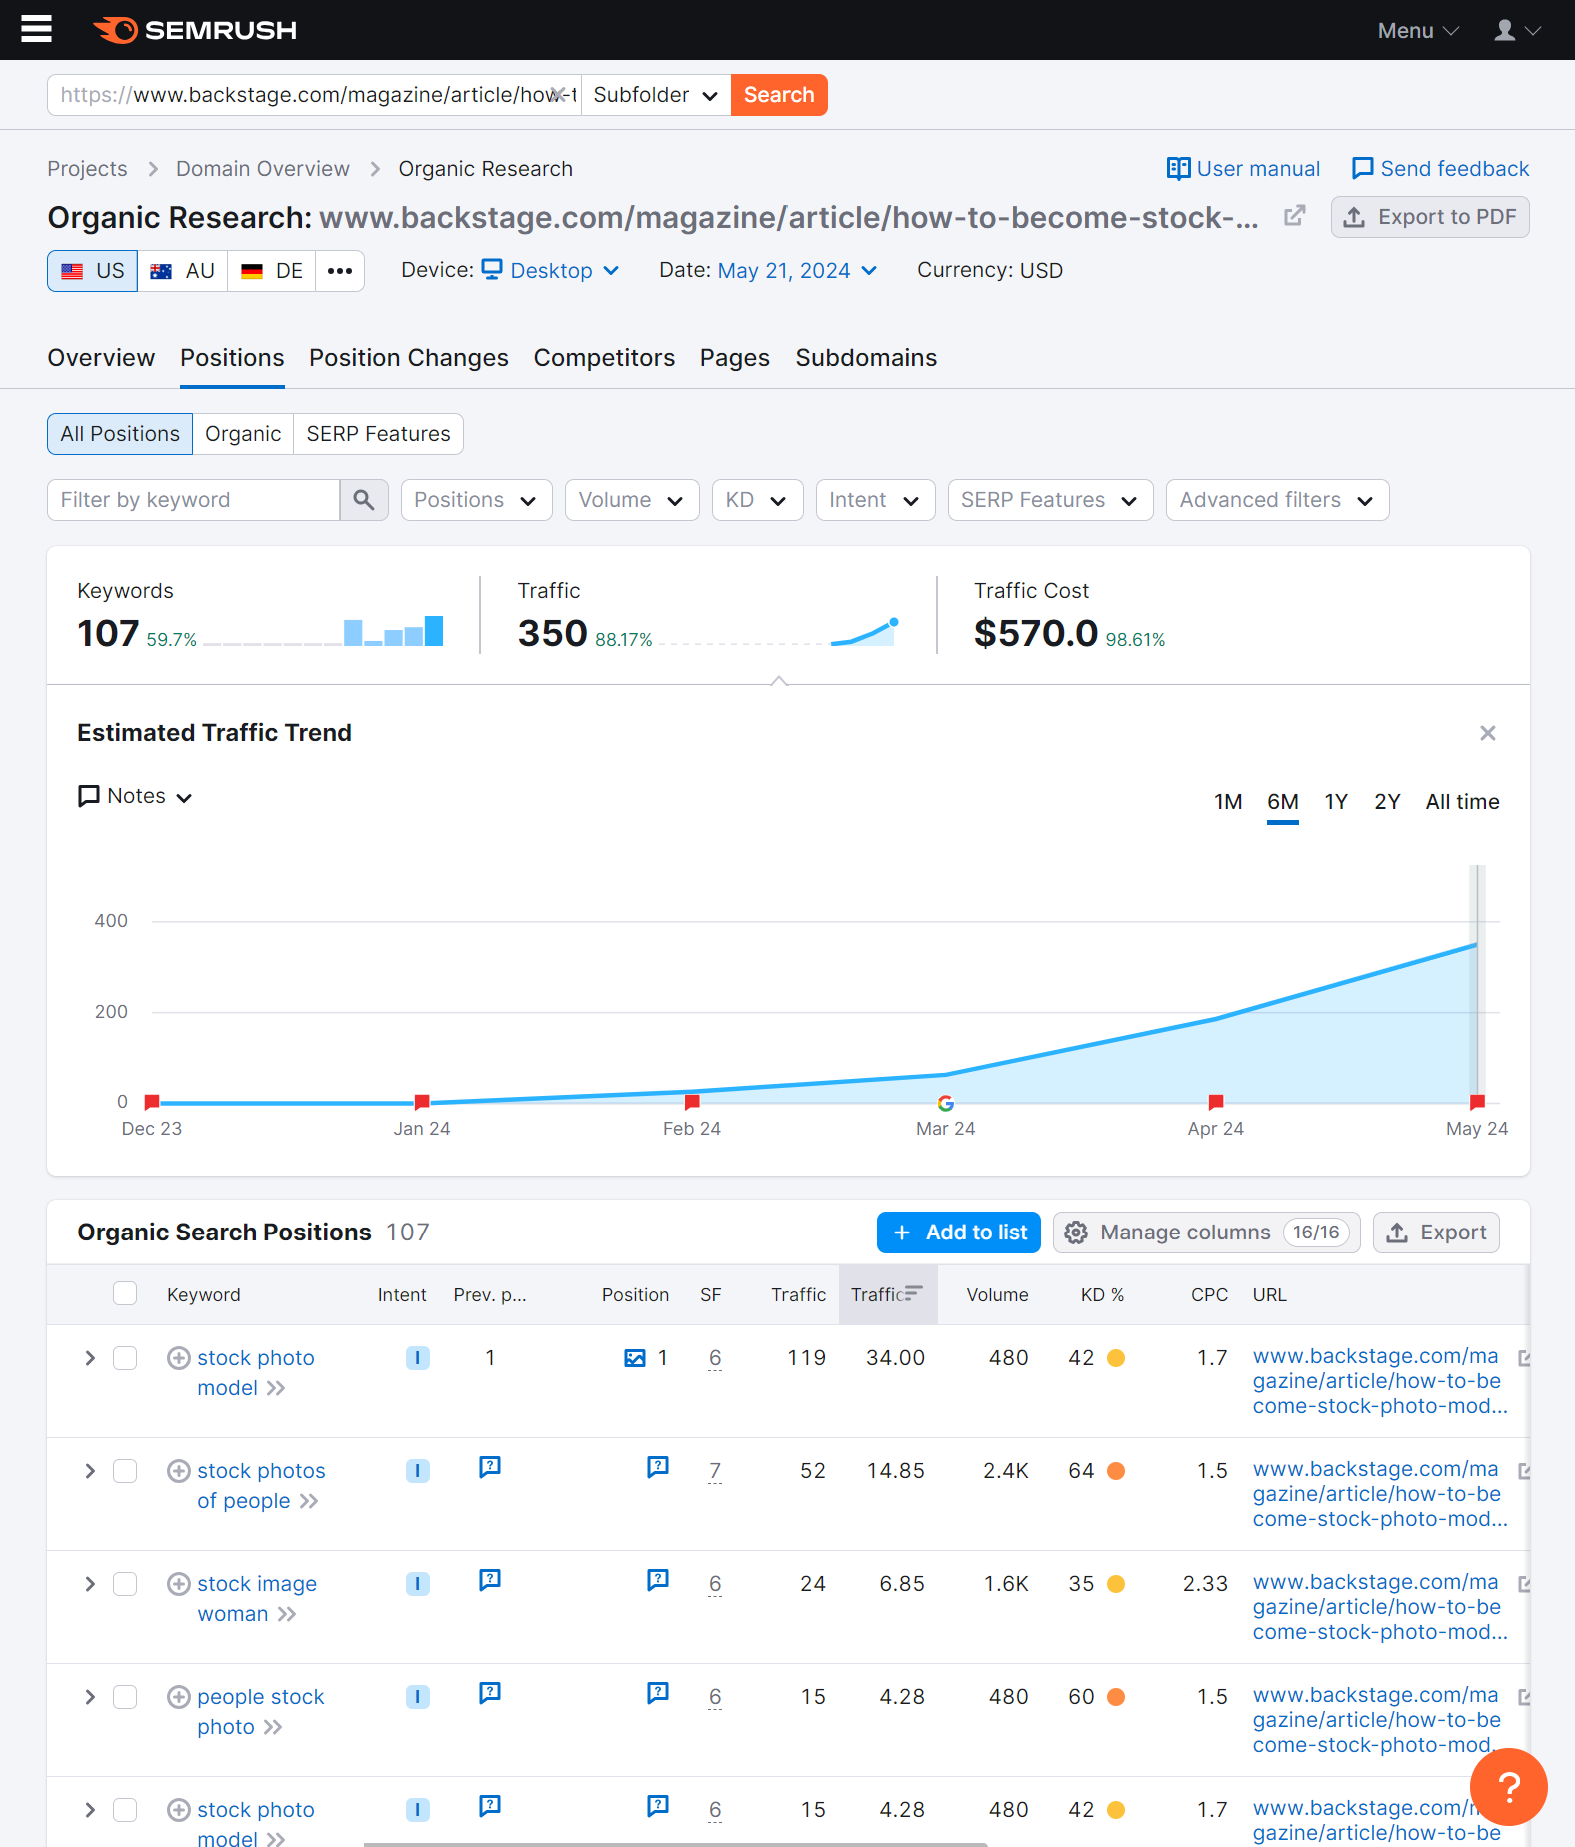Click the orange Search button

(x=779, y=95)
